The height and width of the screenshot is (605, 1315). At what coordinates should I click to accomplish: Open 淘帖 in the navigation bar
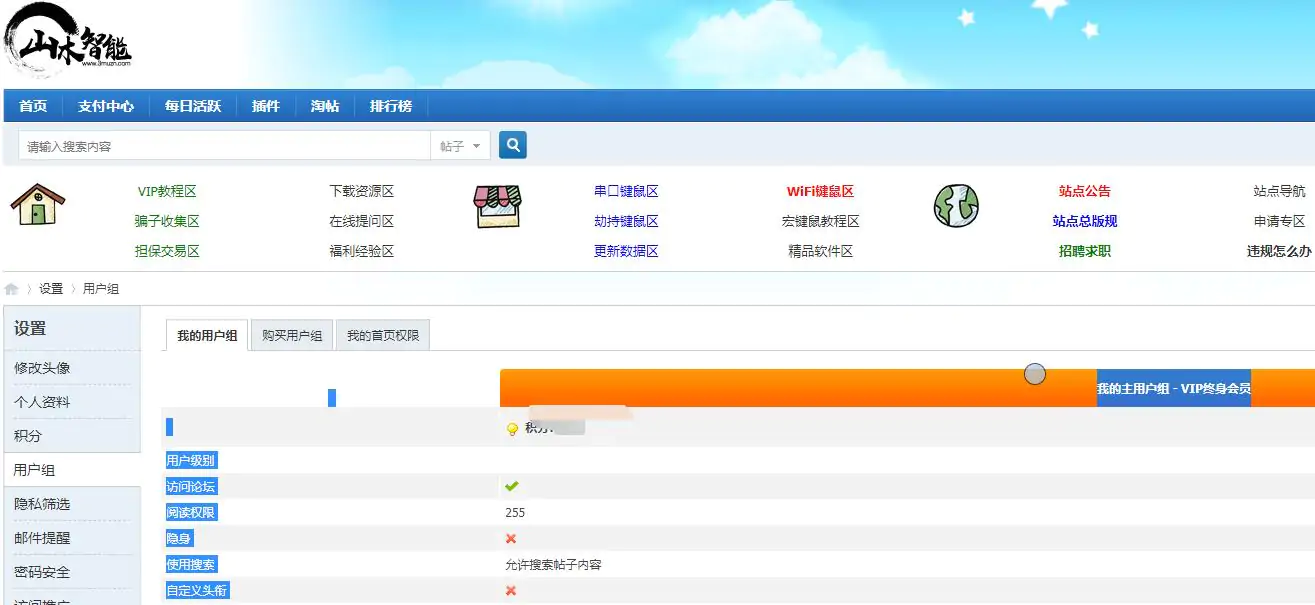pos(325,106)
